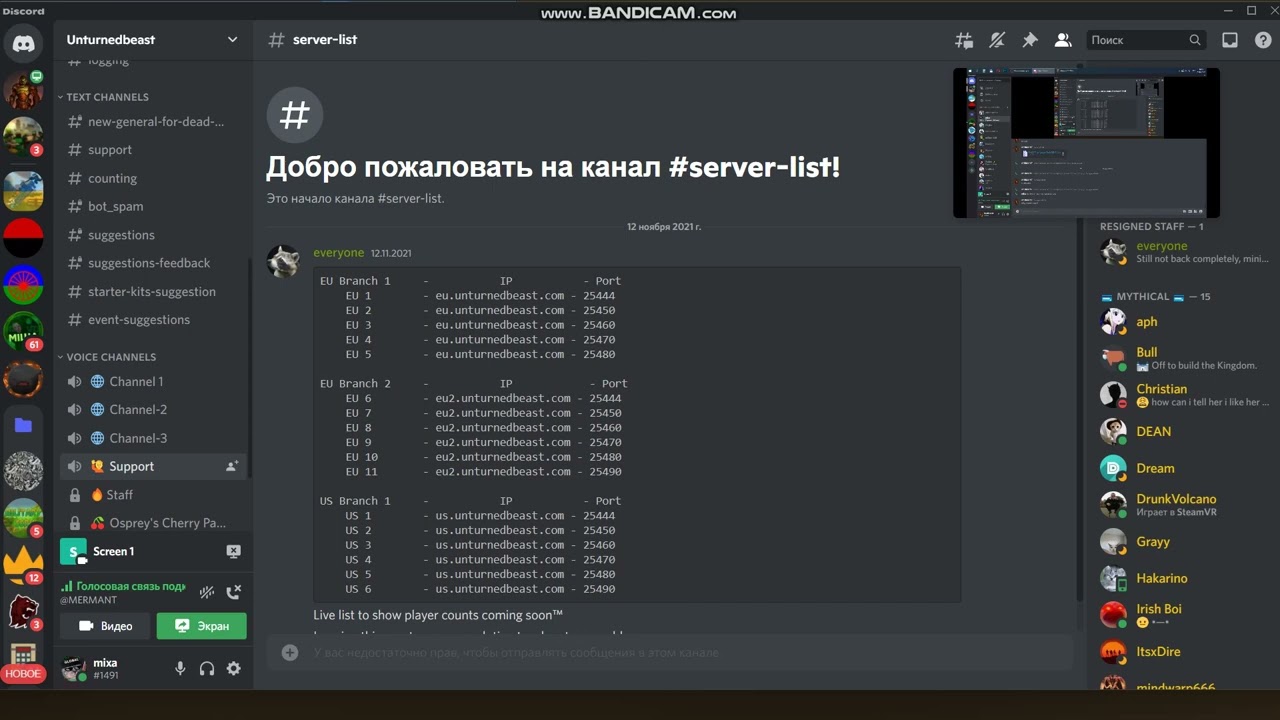Open event-suggestions channel

[x=153, y=320]
